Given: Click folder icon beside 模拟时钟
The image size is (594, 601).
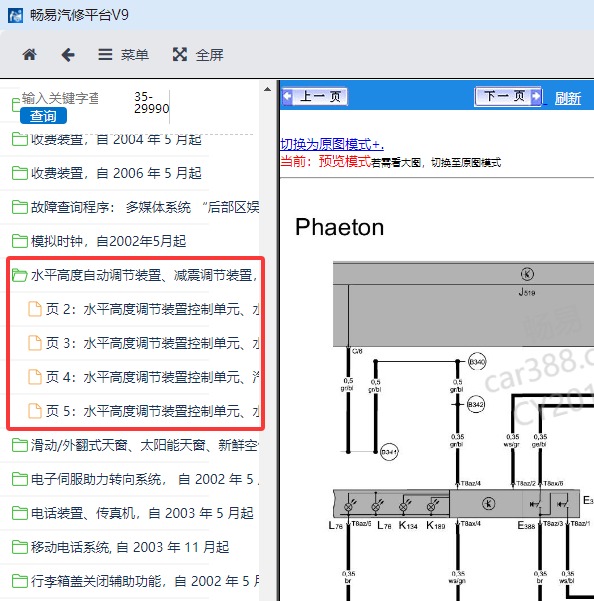Looking at the screenshot, I should tap(20, 241).
